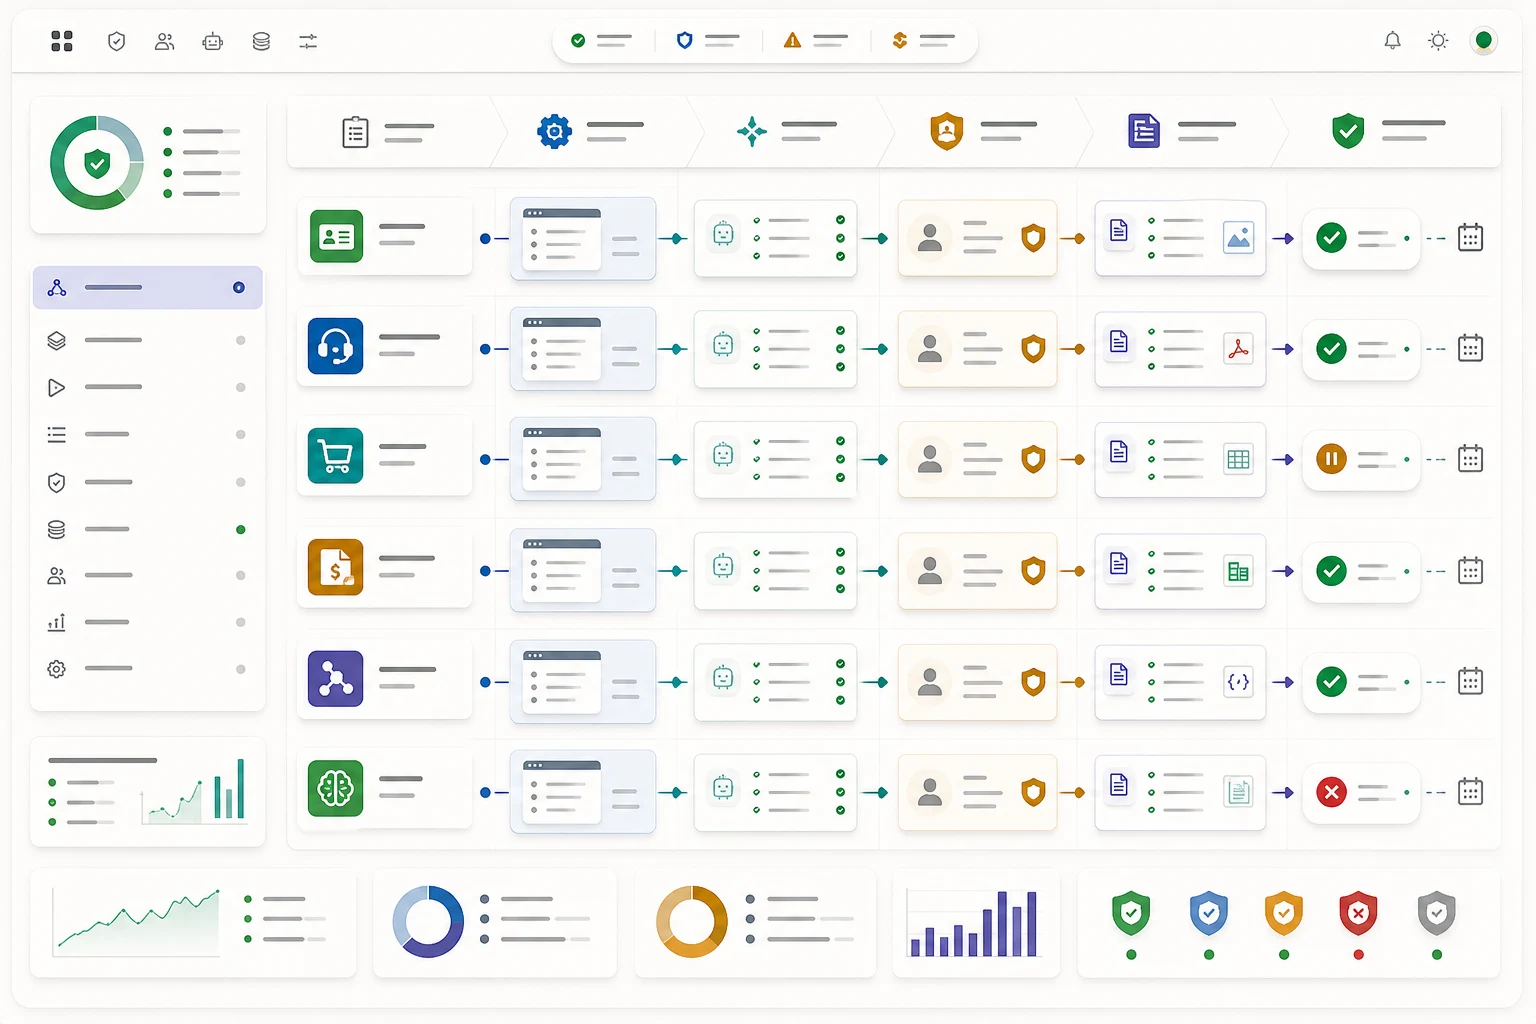Image resolution: width=1536 pixels, height=1024 pixels.
Task: Open the purple network nodes workflow
Action: 384,679
